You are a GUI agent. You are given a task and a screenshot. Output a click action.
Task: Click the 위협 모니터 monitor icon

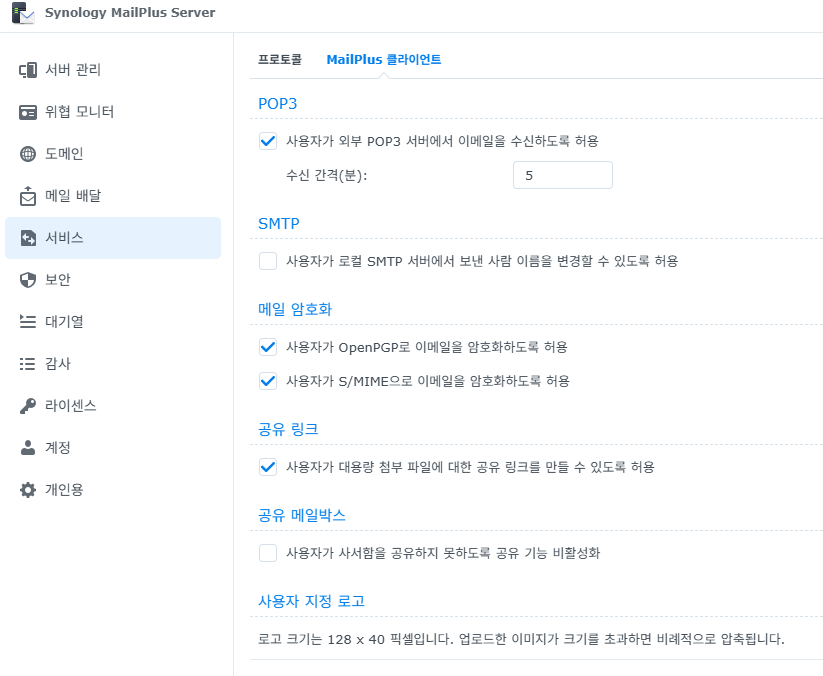pos(28,112)
